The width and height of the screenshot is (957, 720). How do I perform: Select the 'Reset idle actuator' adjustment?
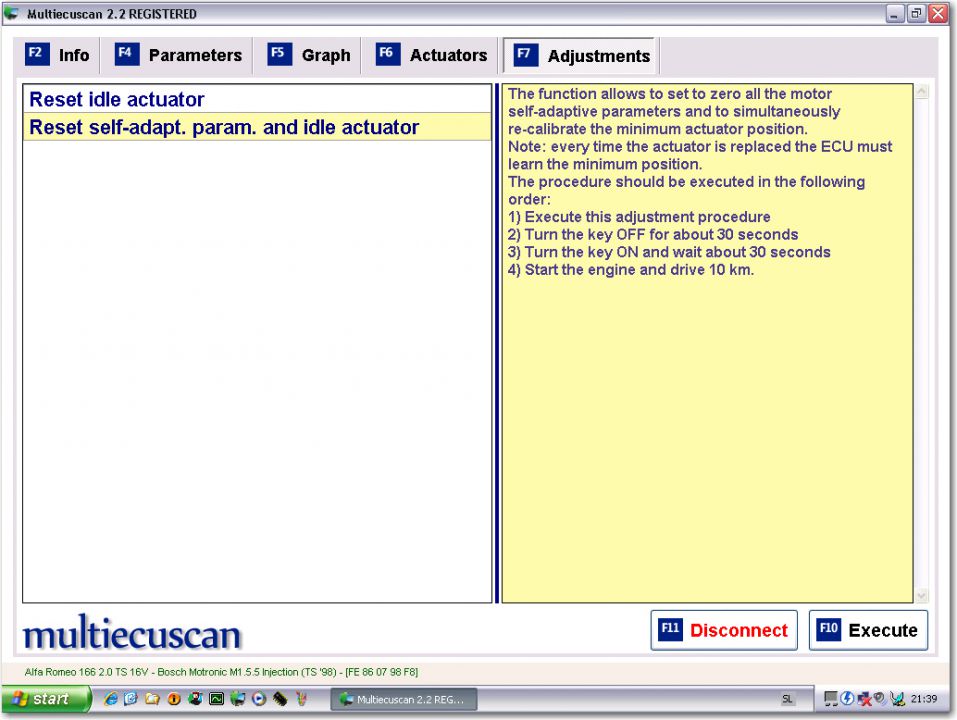coord(257,99)
